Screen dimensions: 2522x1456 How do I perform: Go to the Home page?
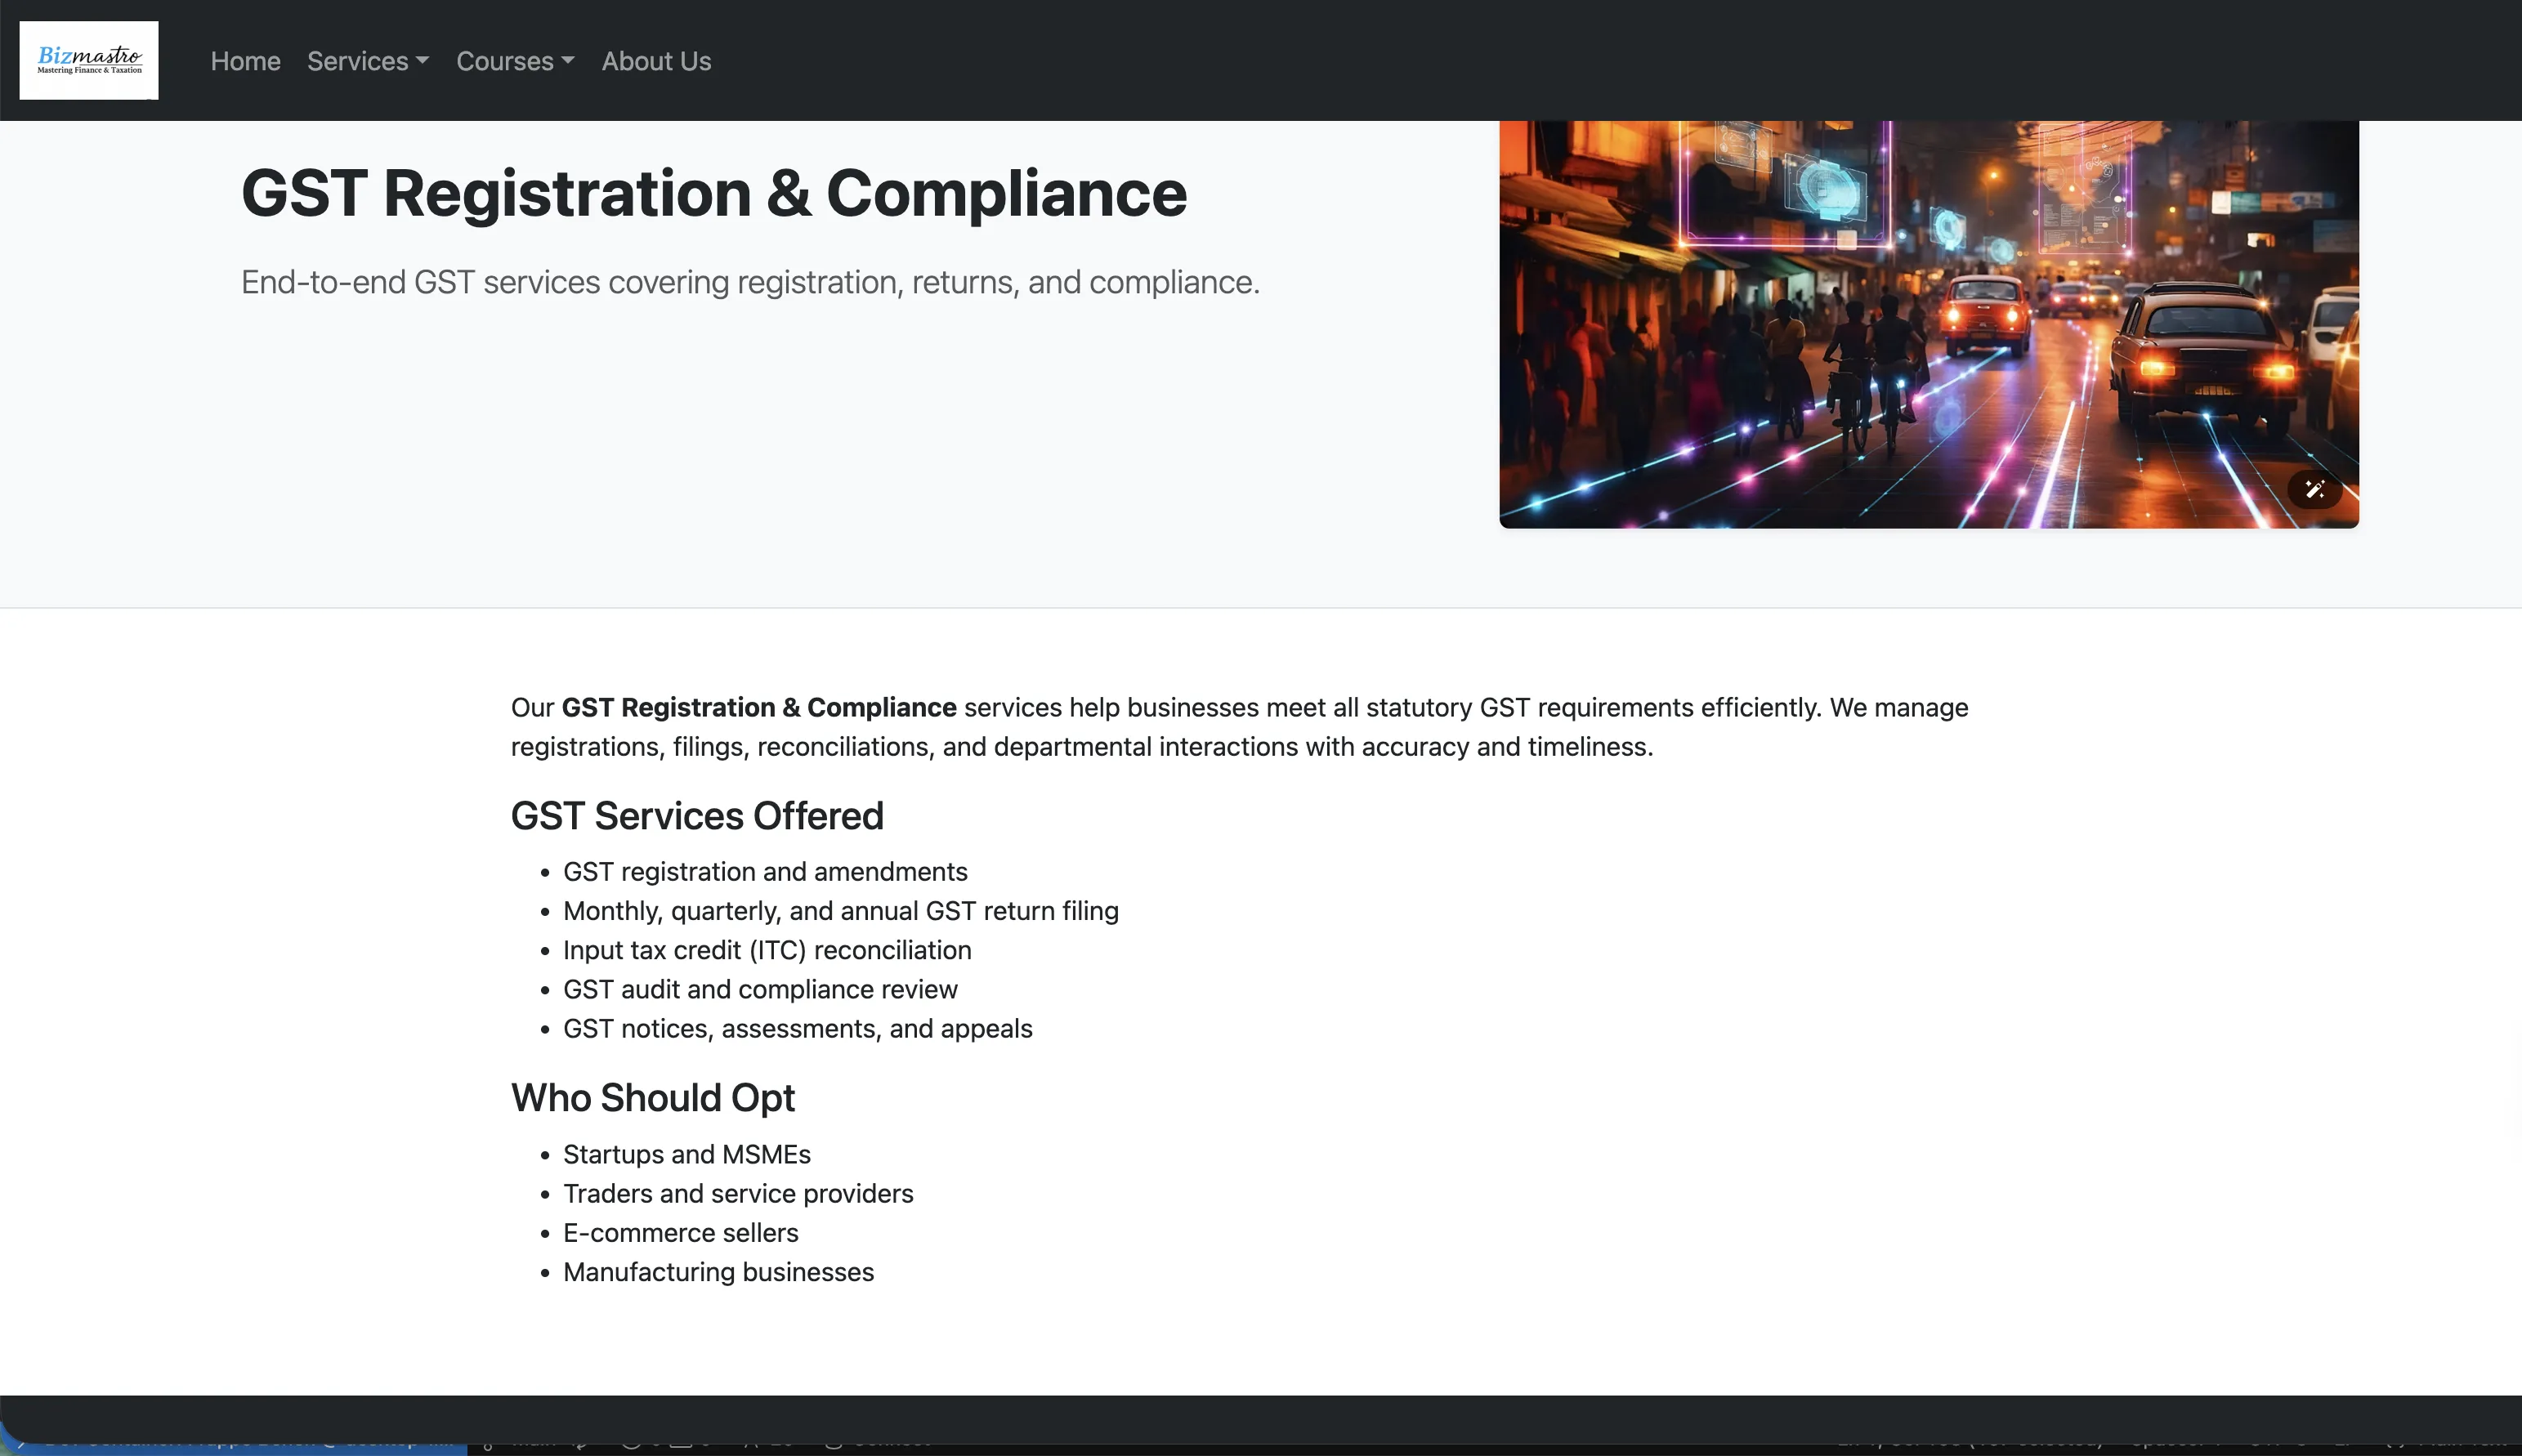245,61
